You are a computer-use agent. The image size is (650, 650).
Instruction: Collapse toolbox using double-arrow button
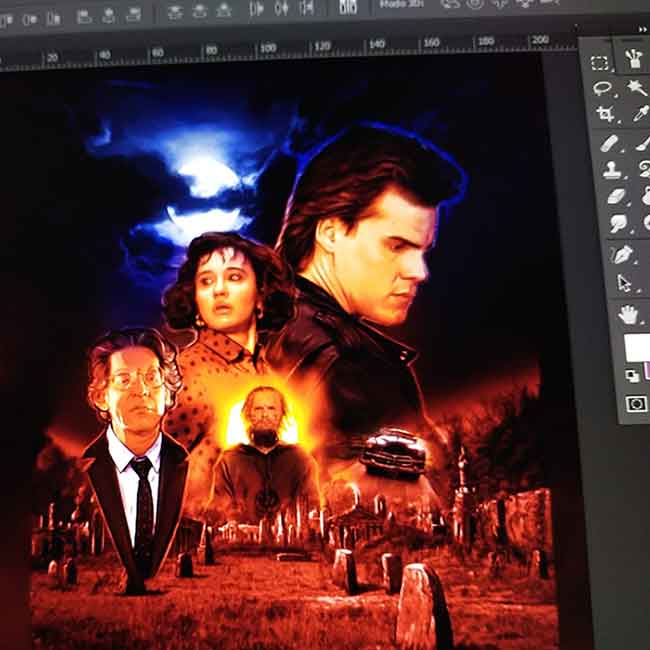(642, 29)
